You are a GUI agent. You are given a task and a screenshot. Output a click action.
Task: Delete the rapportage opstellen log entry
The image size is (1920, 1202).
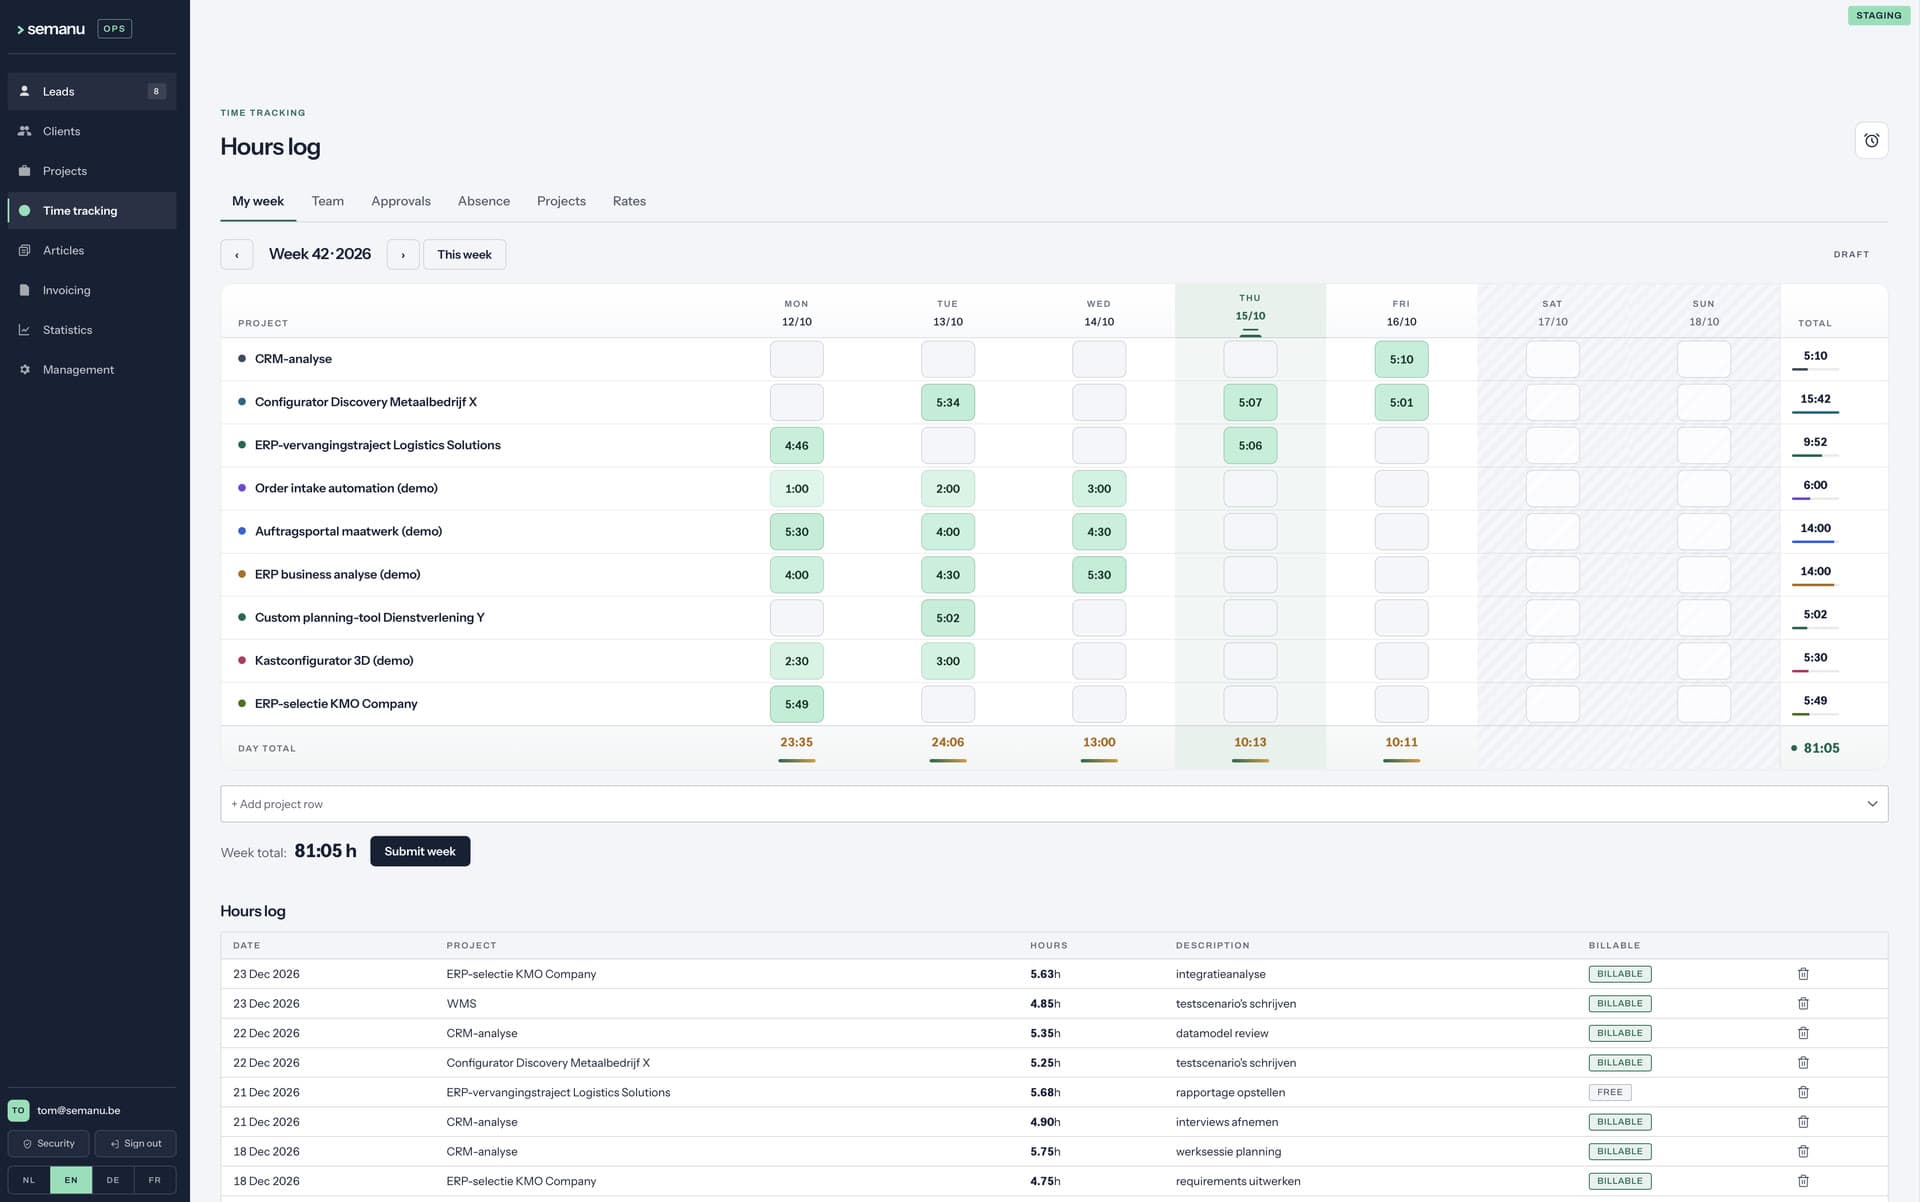click(1803, 1092)
